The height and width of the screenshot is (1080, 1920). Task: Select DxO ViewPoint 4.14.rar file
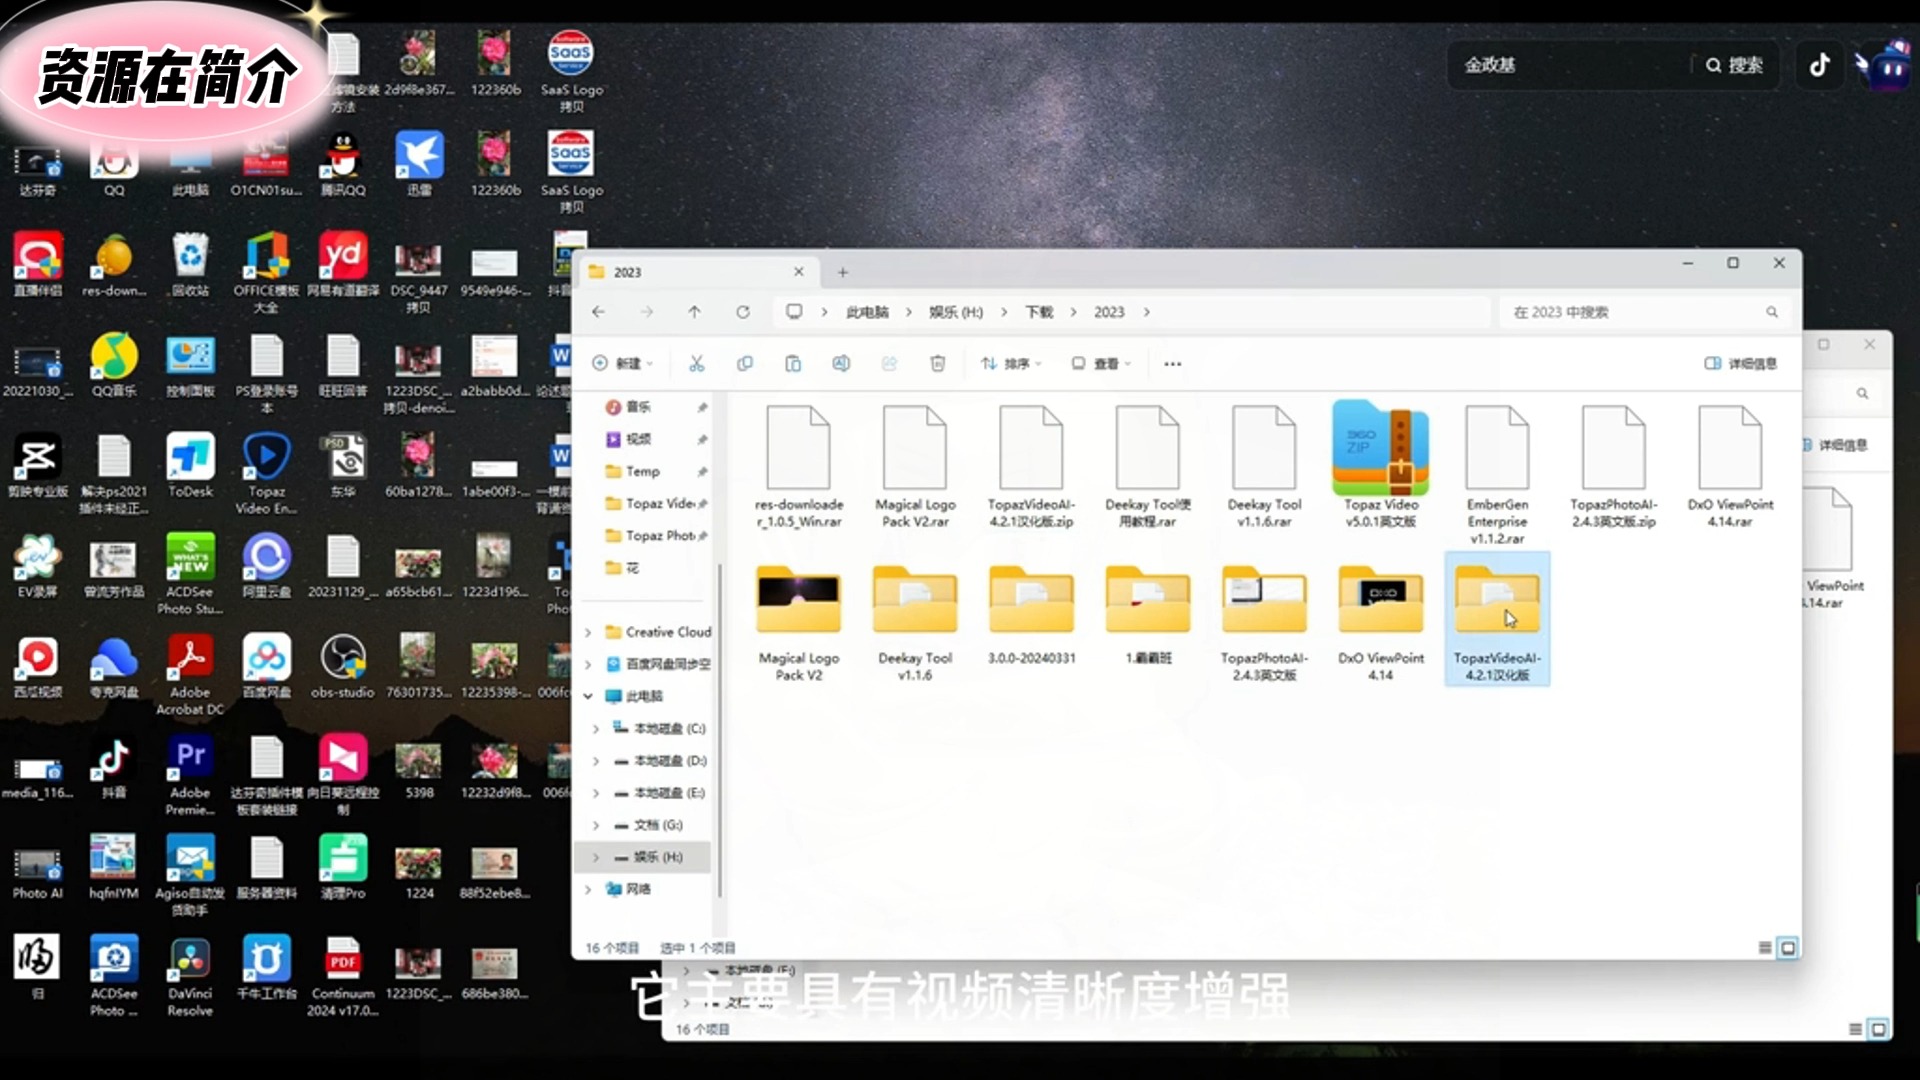pyautogui.click(x=1730, y=466)
